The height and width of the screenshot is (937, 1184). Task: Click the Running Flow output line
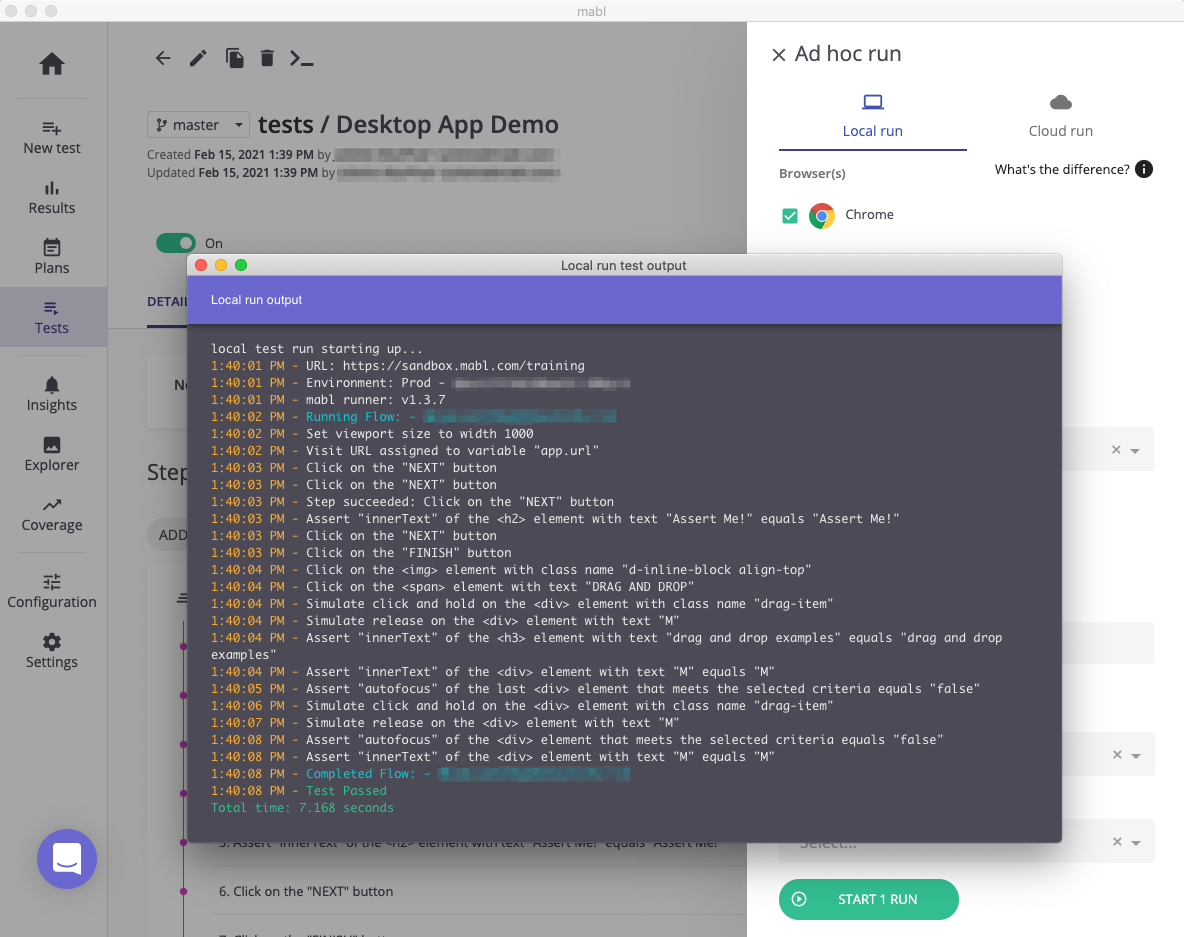413,417
